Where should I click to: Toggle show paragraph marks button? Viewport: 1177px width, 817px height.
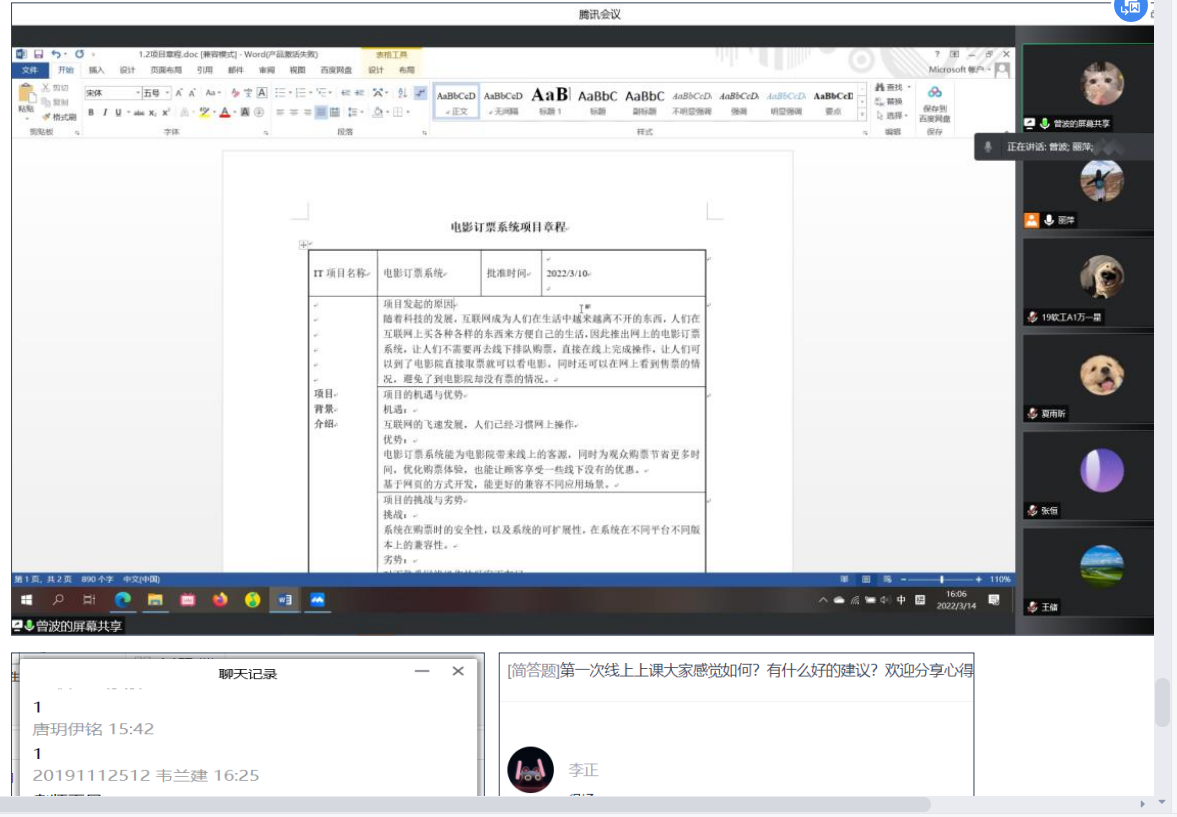[x=420, y=93]
